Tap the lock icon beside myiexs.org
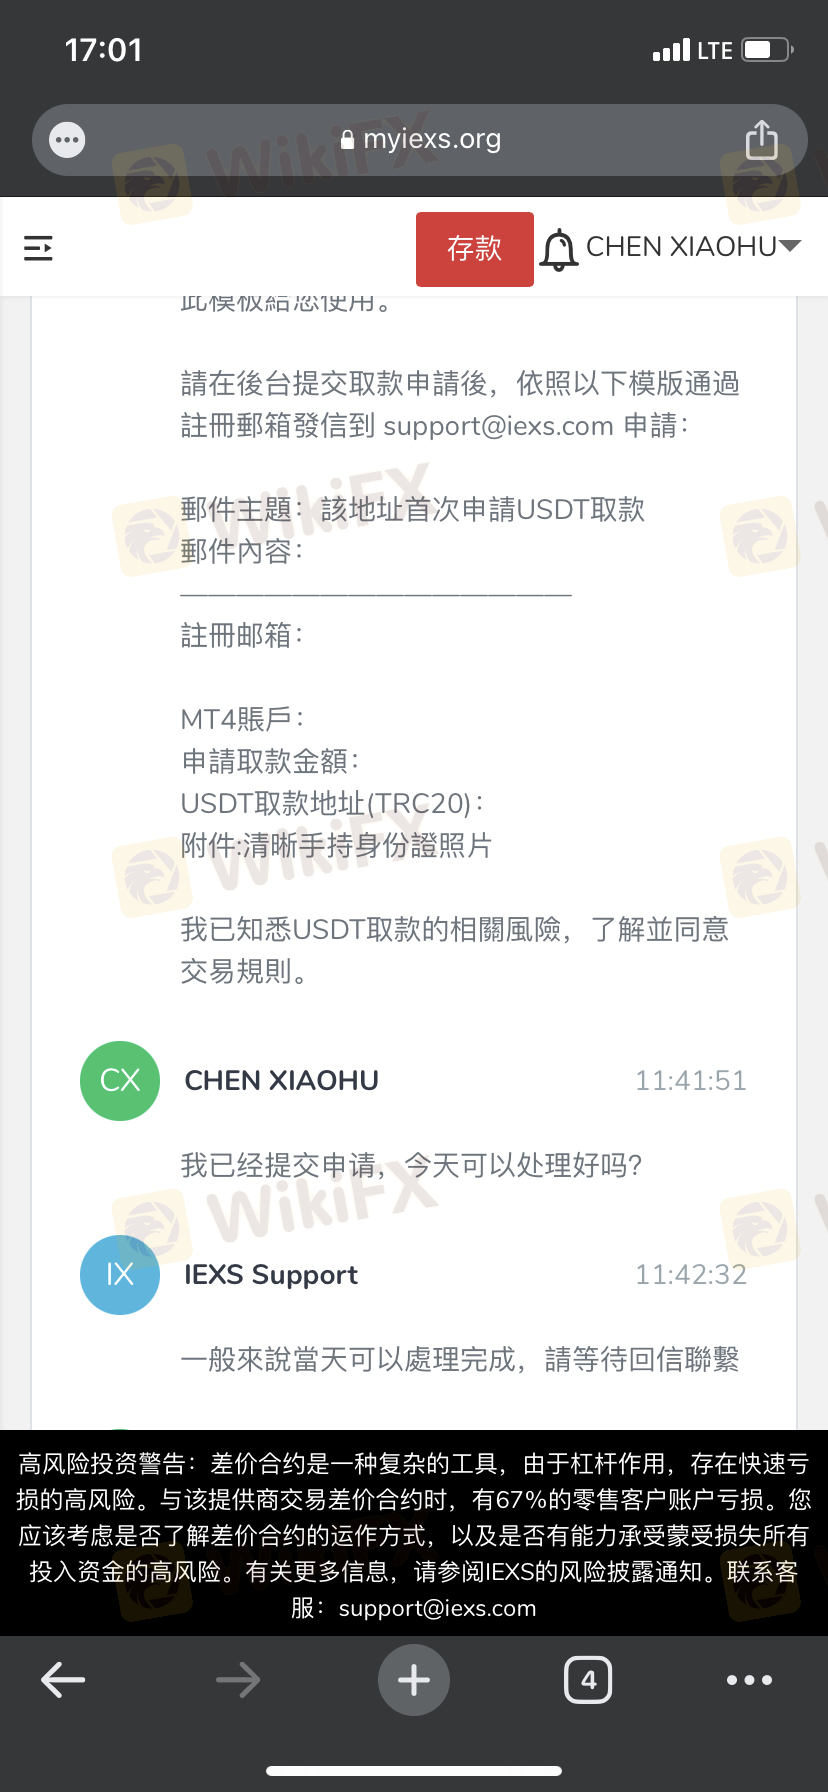 click(x=347, y=140)
